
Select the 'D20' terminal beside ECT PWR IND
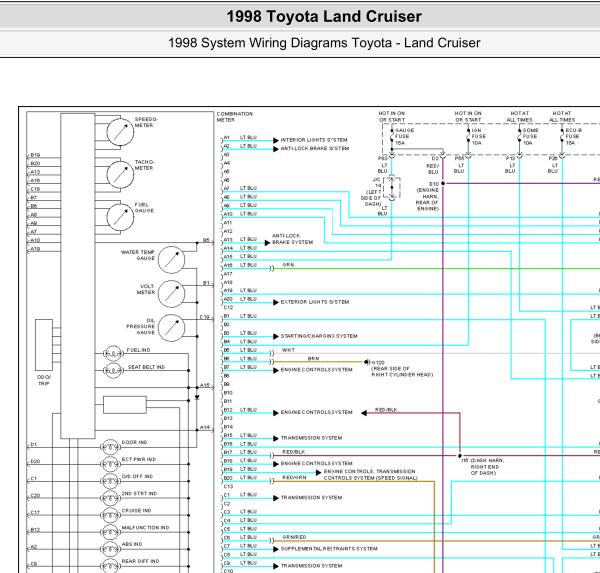(35, 461)
